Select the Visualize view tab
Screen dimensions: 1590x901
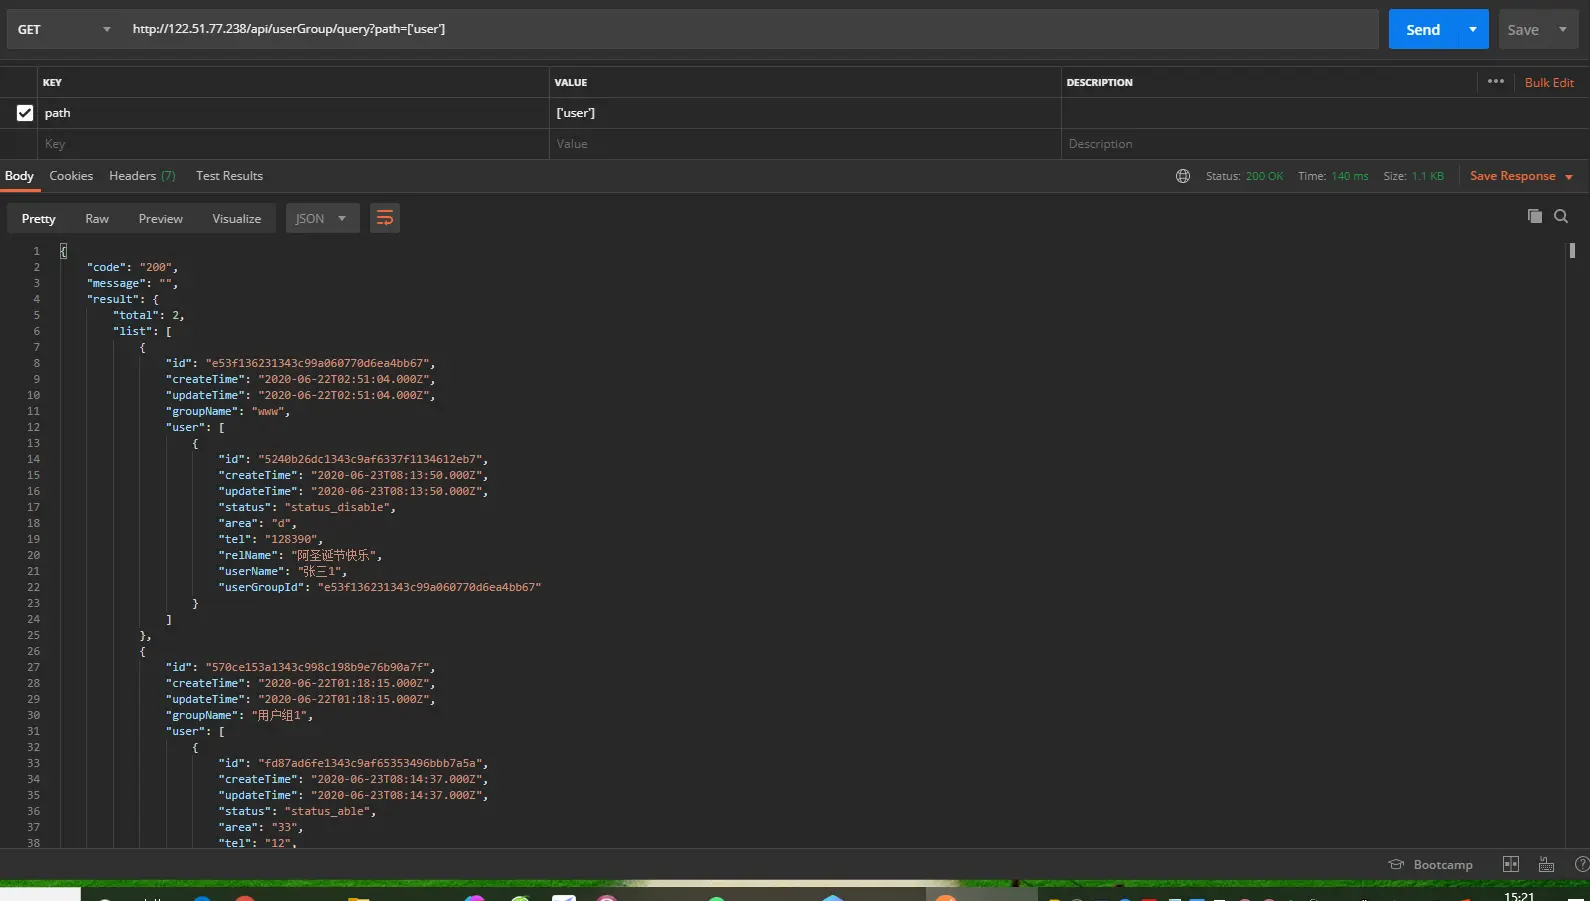237,218
